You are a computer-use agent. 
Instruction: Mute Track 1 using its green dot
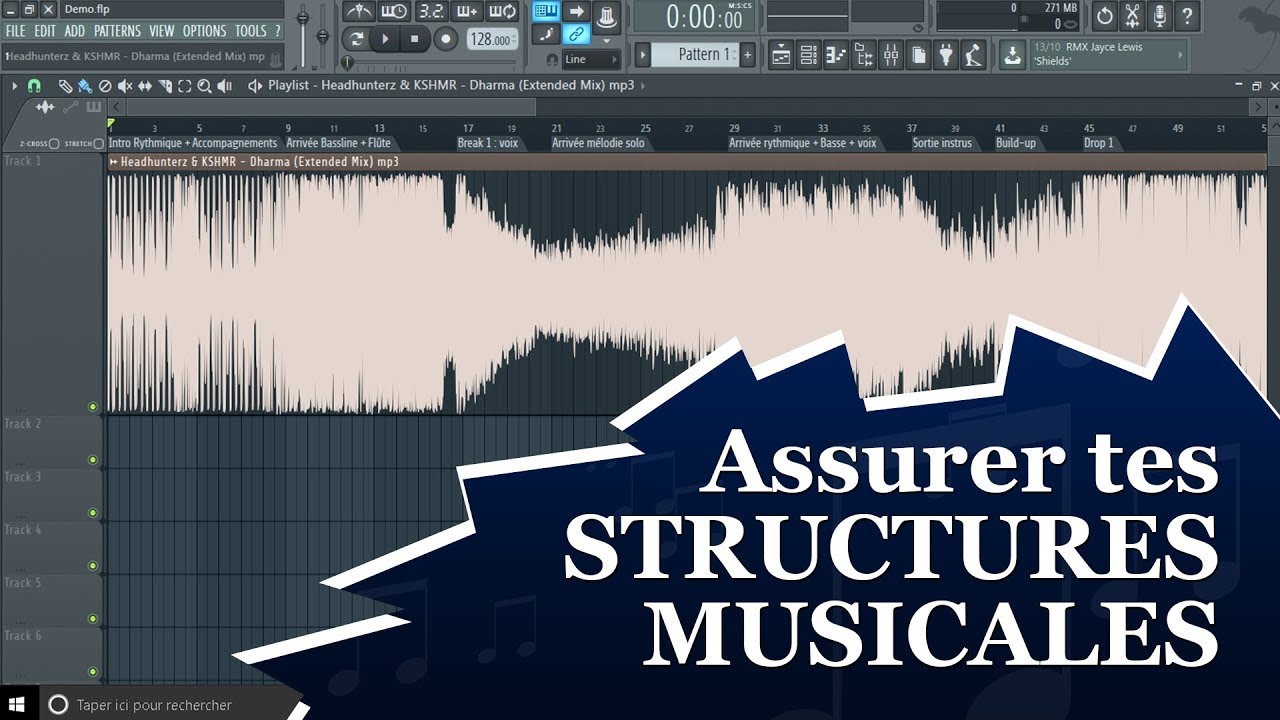point(93,407)
